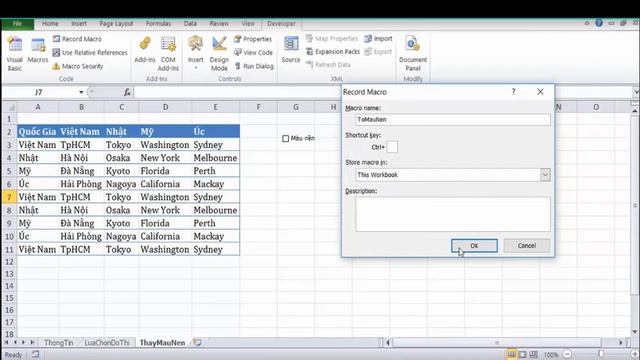Open Record Macro dialog help
The image size is (640, 360).
tap(513, 92)
